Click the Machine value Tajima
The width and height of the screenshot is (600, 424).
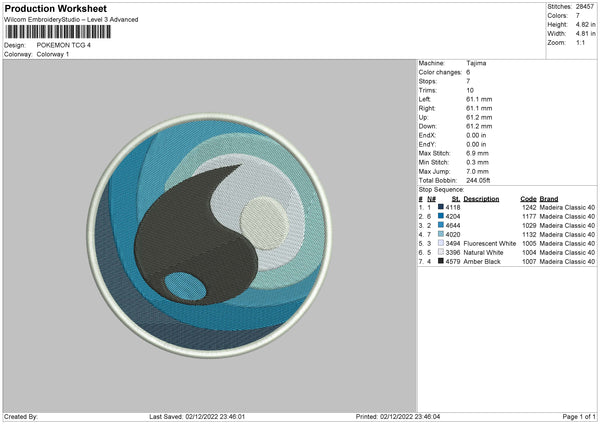click(x=476, y=63)
